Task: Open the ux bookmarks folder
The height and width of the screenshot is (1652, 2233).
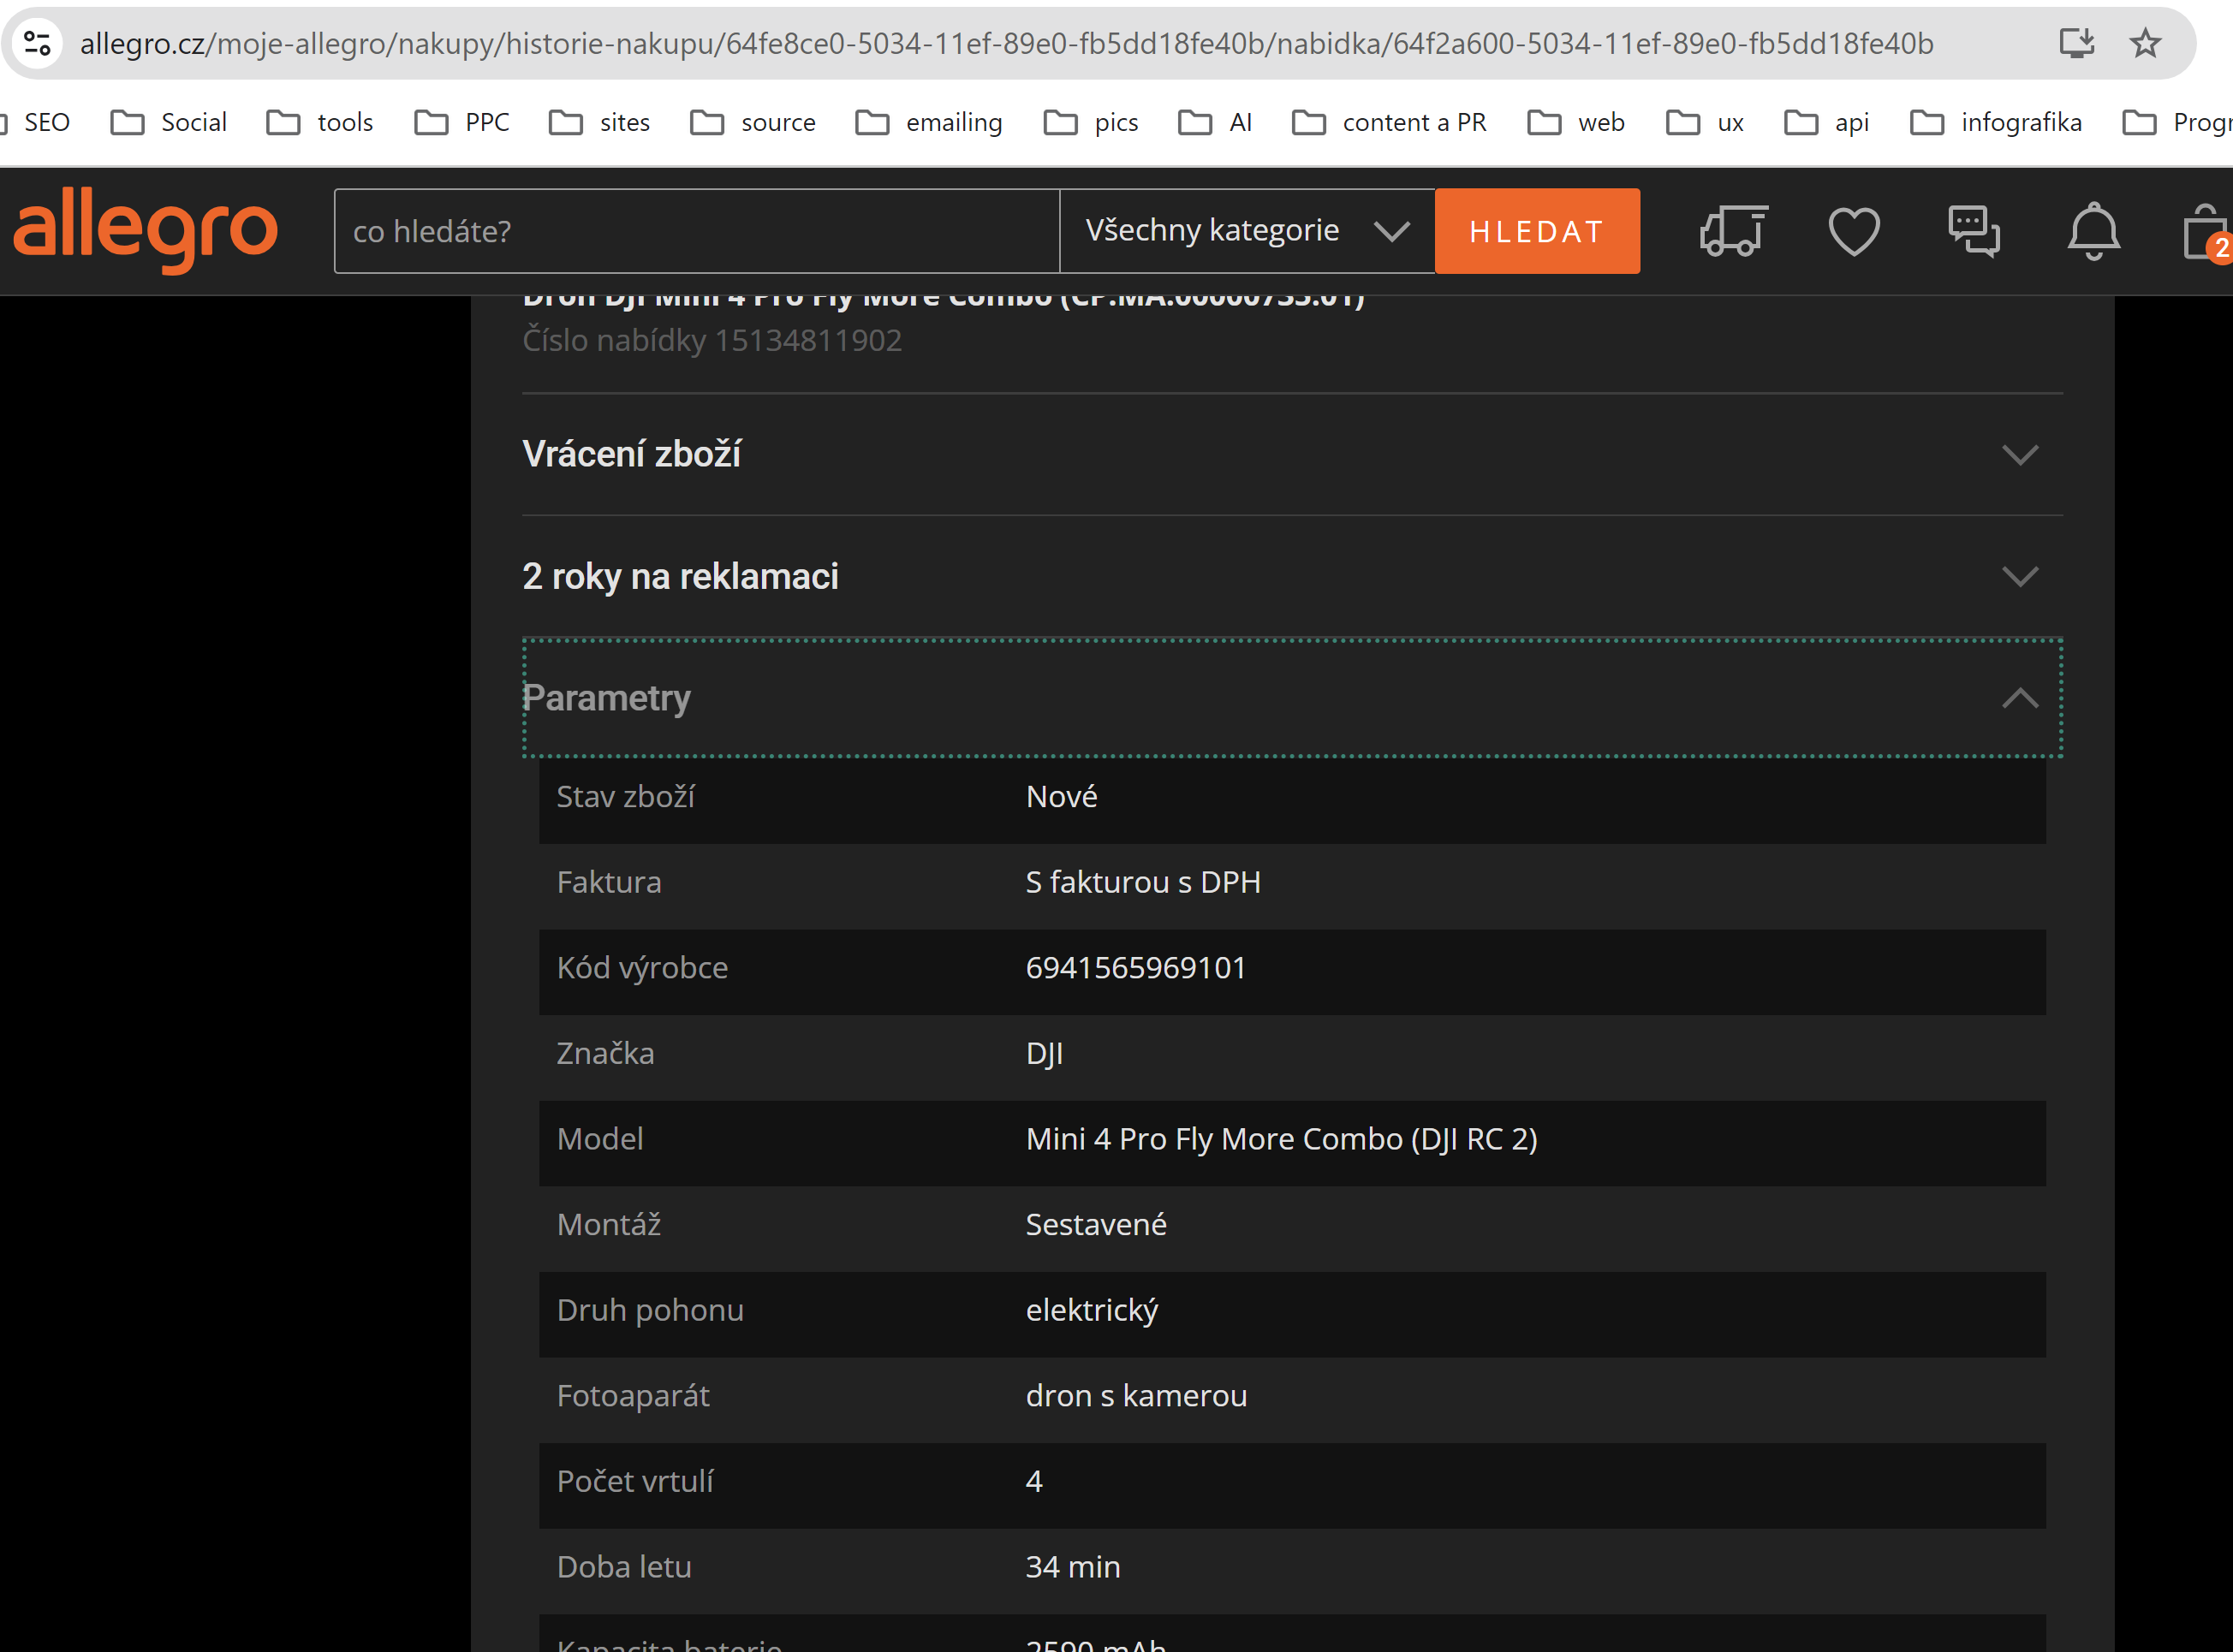Action: point(1705,122)
